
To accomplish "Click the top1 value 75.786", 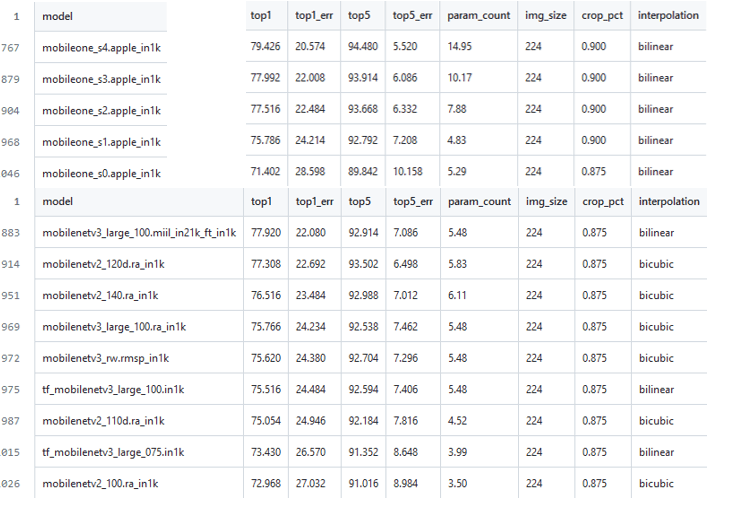I will coord(265,140).
